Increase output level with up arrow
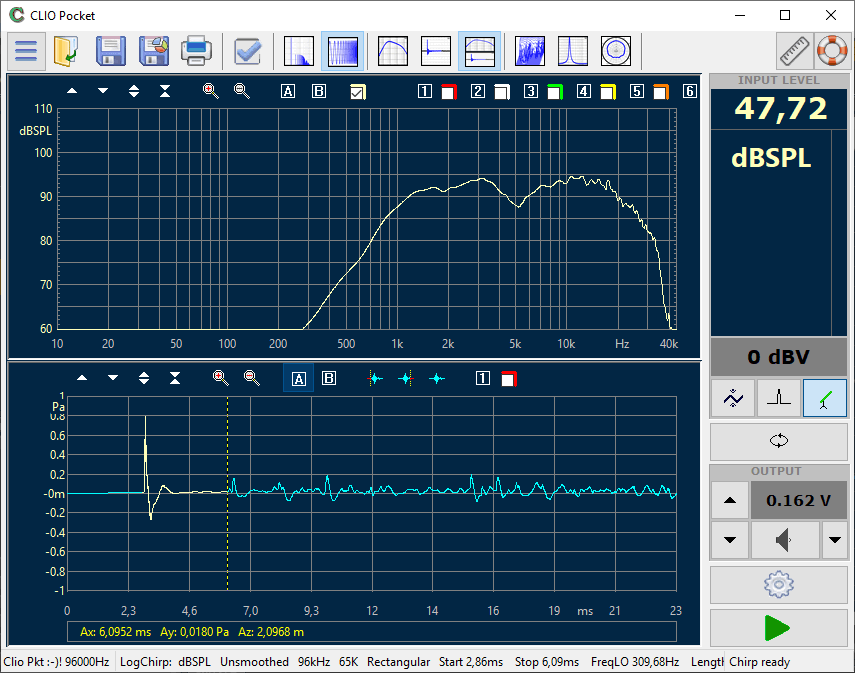The height and width of the screenshot is (673, 855). tap(729, 500)
